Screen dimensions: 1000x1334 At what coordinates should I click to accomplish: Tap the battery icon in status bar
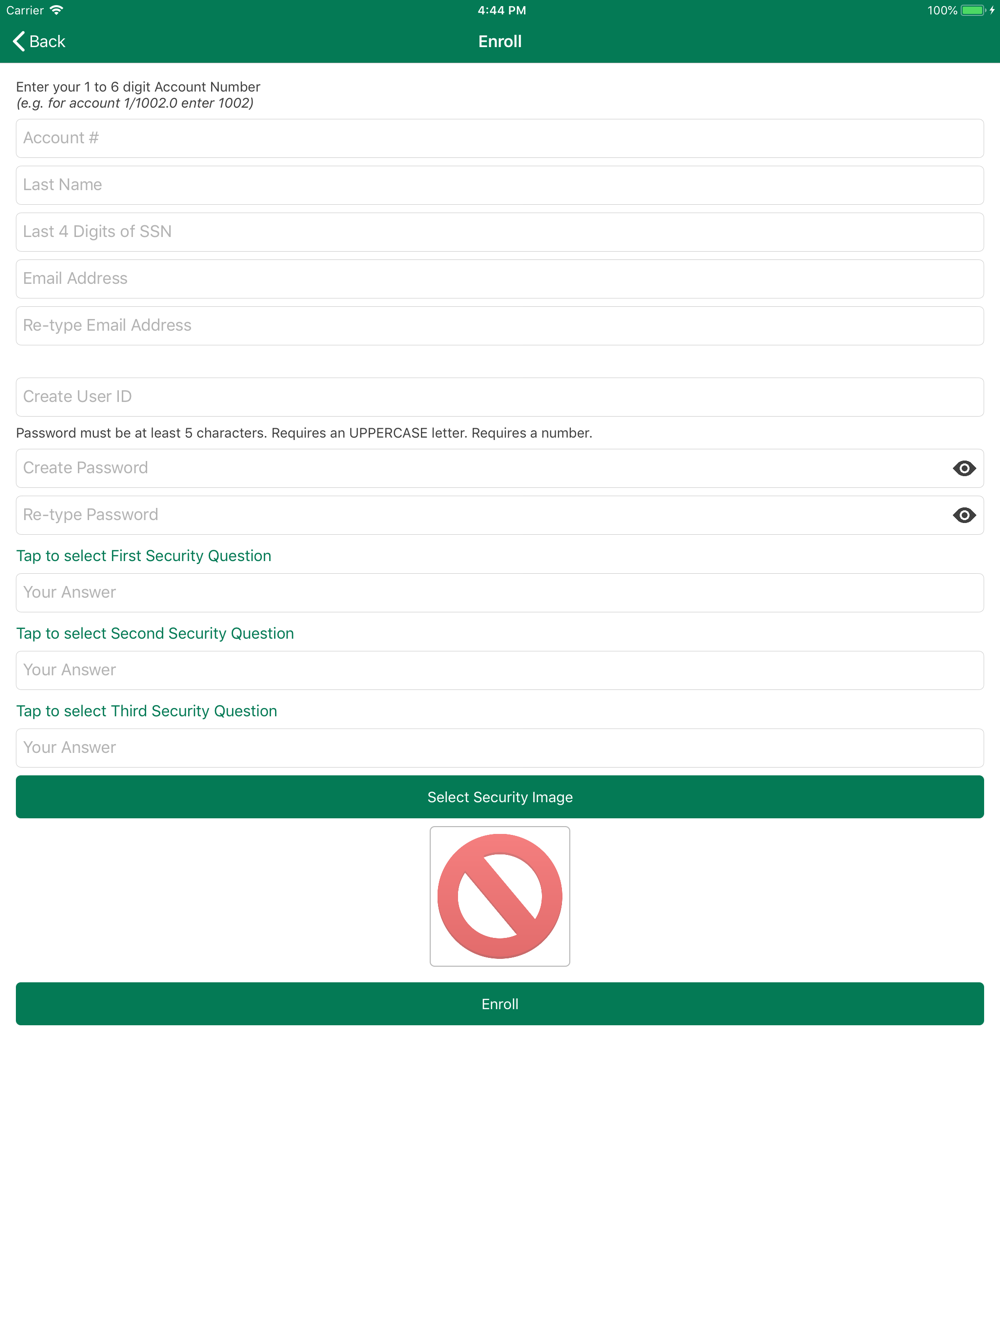pyautogui.click(x=973, y=10)
